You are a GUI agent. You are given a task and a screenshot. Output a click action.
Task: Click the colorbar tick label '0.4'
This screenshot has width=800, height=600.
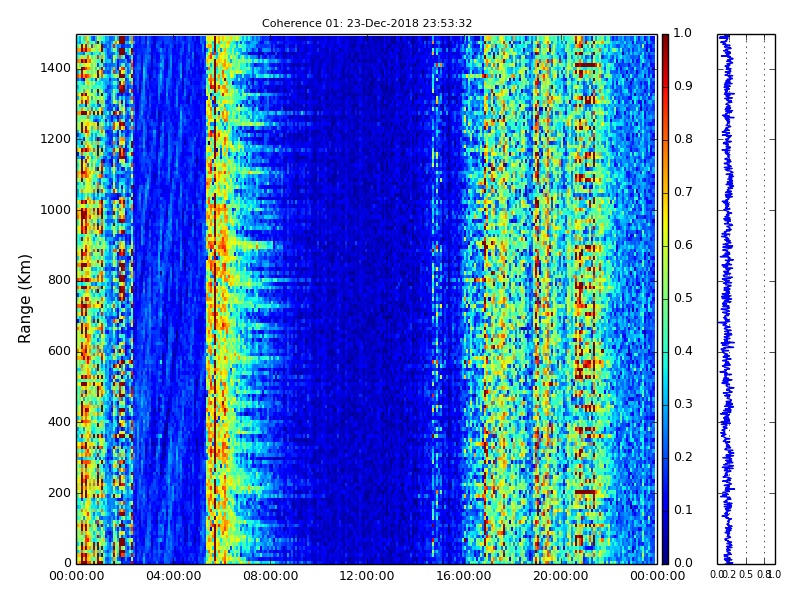[683, 351]
